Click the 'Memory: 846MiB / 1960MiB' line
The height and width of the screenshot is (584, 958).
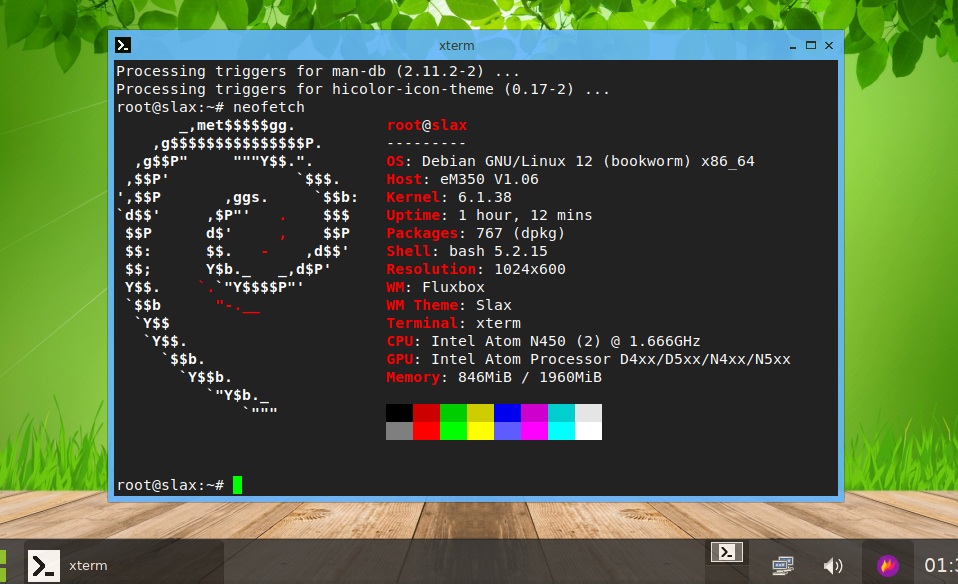[494, 378]
